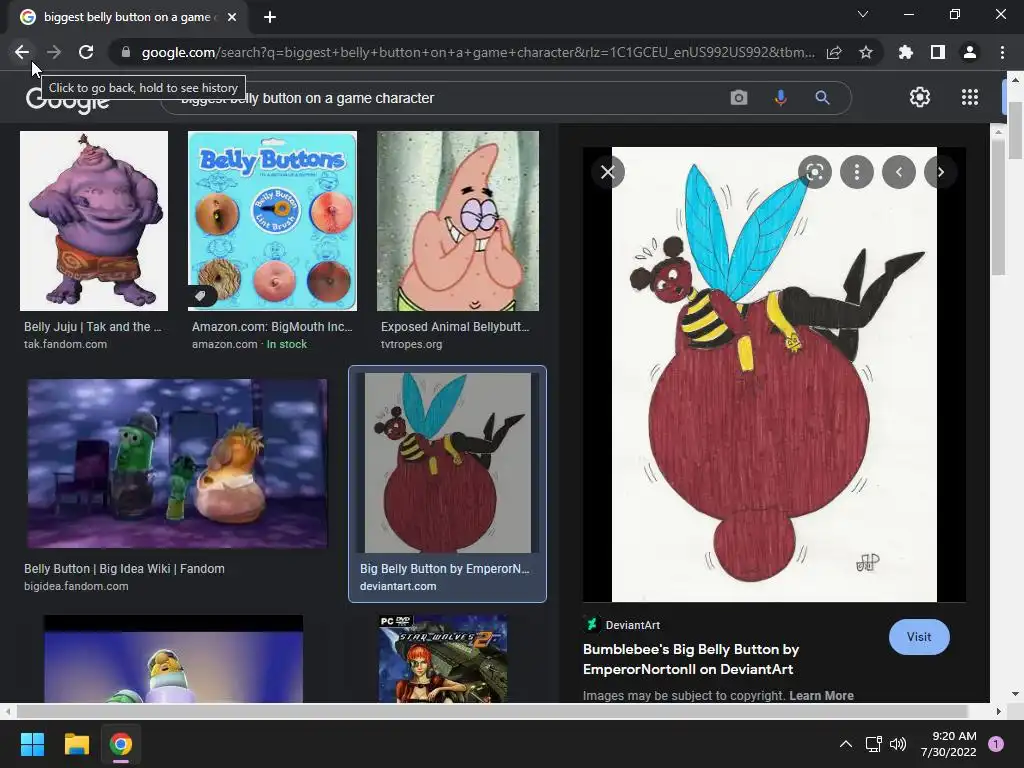Share this page icon in address bar

(834, 52)
